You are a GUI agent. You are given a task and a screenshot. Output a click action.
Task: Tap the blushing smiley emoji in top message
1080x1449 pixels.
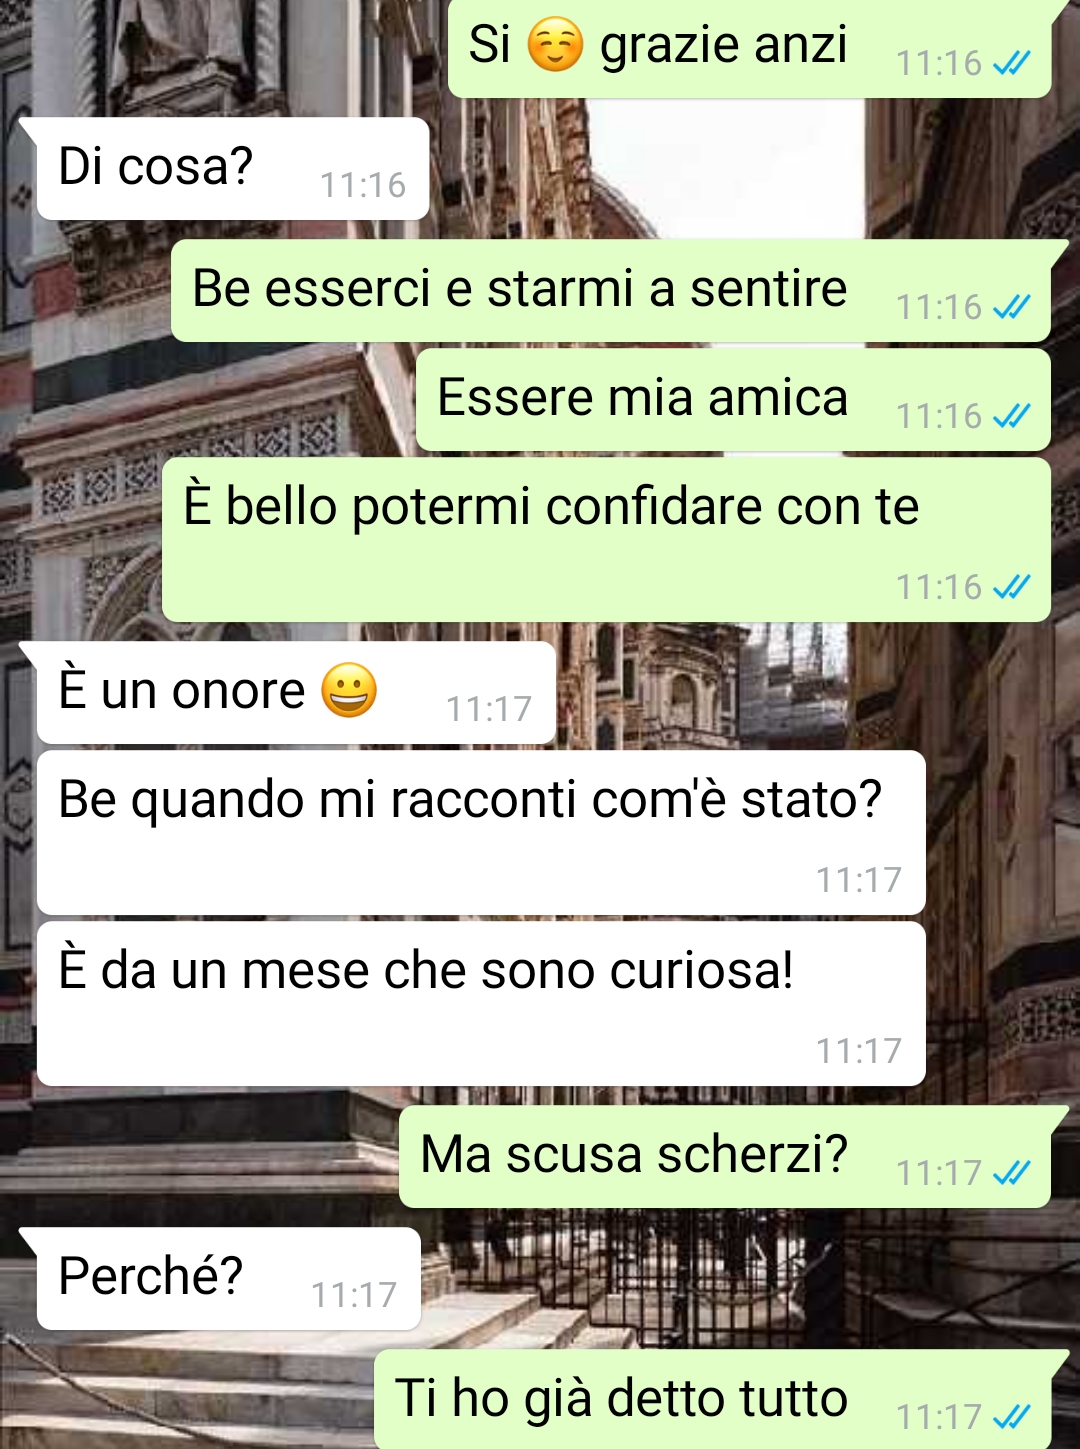pyautogui.click(x=555, y=46)
